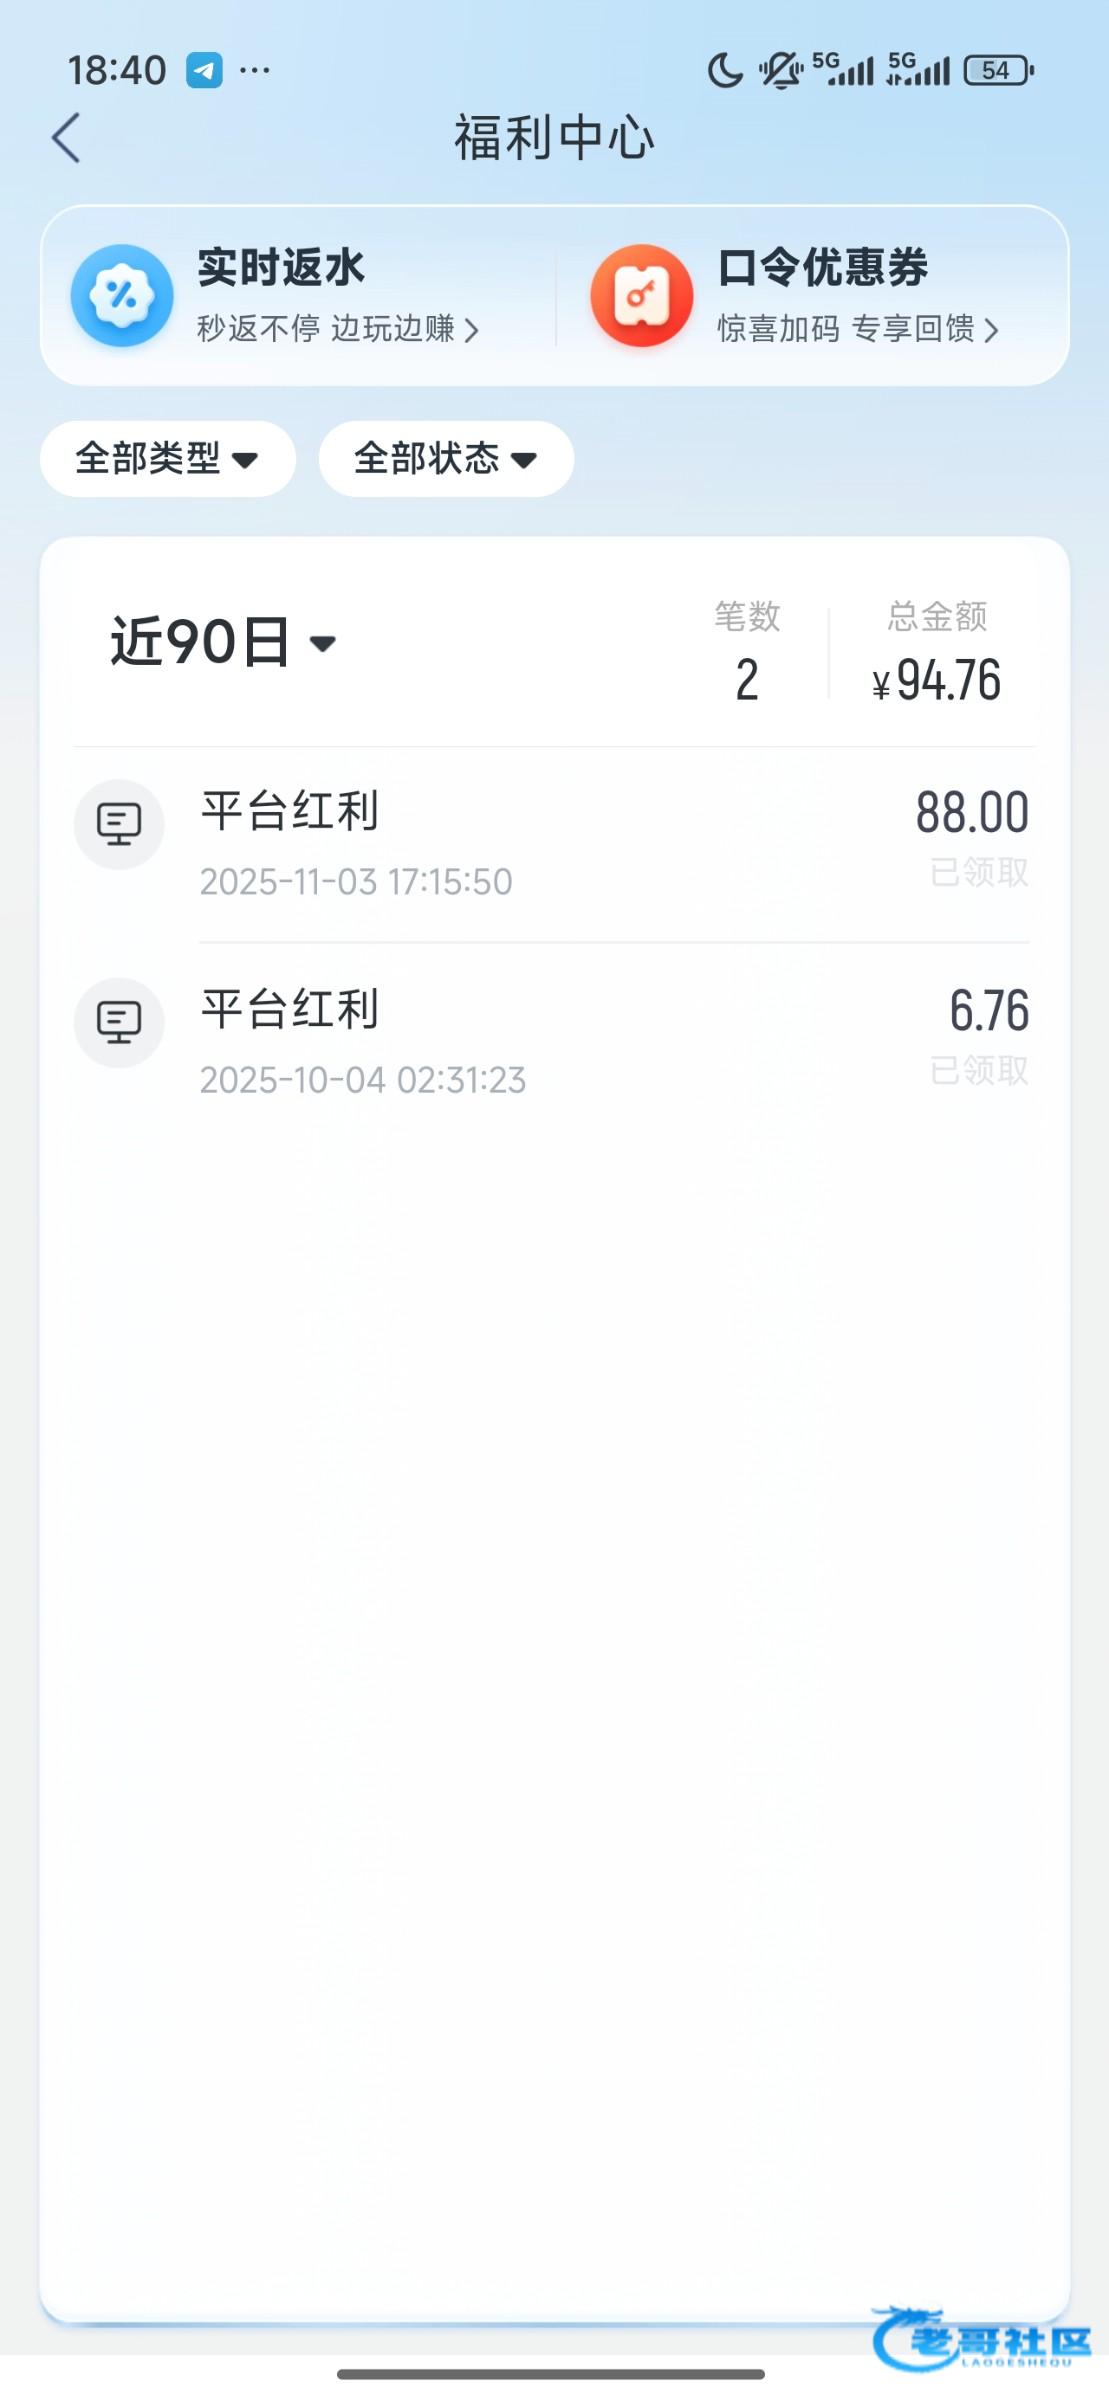Tap the battery indicator in status bar

pyautogui.click(x=998, y=70)
